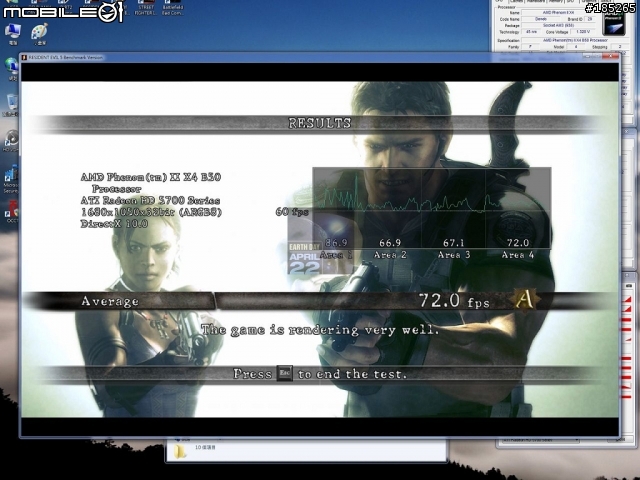Click the AMD Phenom II X4 B50 text

151,182
